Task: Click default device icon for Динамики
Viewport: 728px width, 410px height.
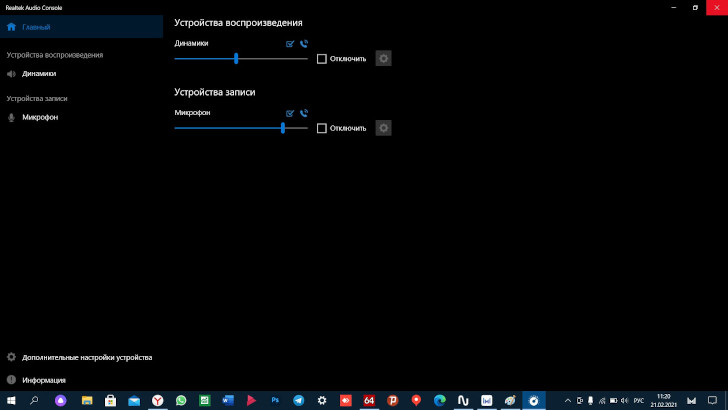Action: [x=290, y=44]
